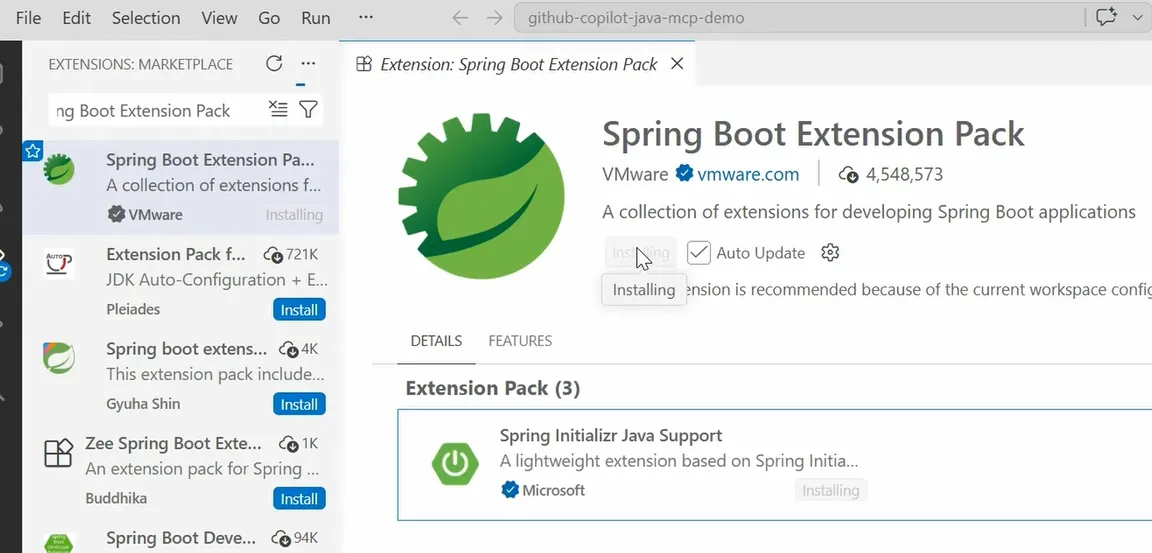This screenshot has width=1152, height=553.
Task: Select Spring Boot Deve... list item
Action: point(181,536)
